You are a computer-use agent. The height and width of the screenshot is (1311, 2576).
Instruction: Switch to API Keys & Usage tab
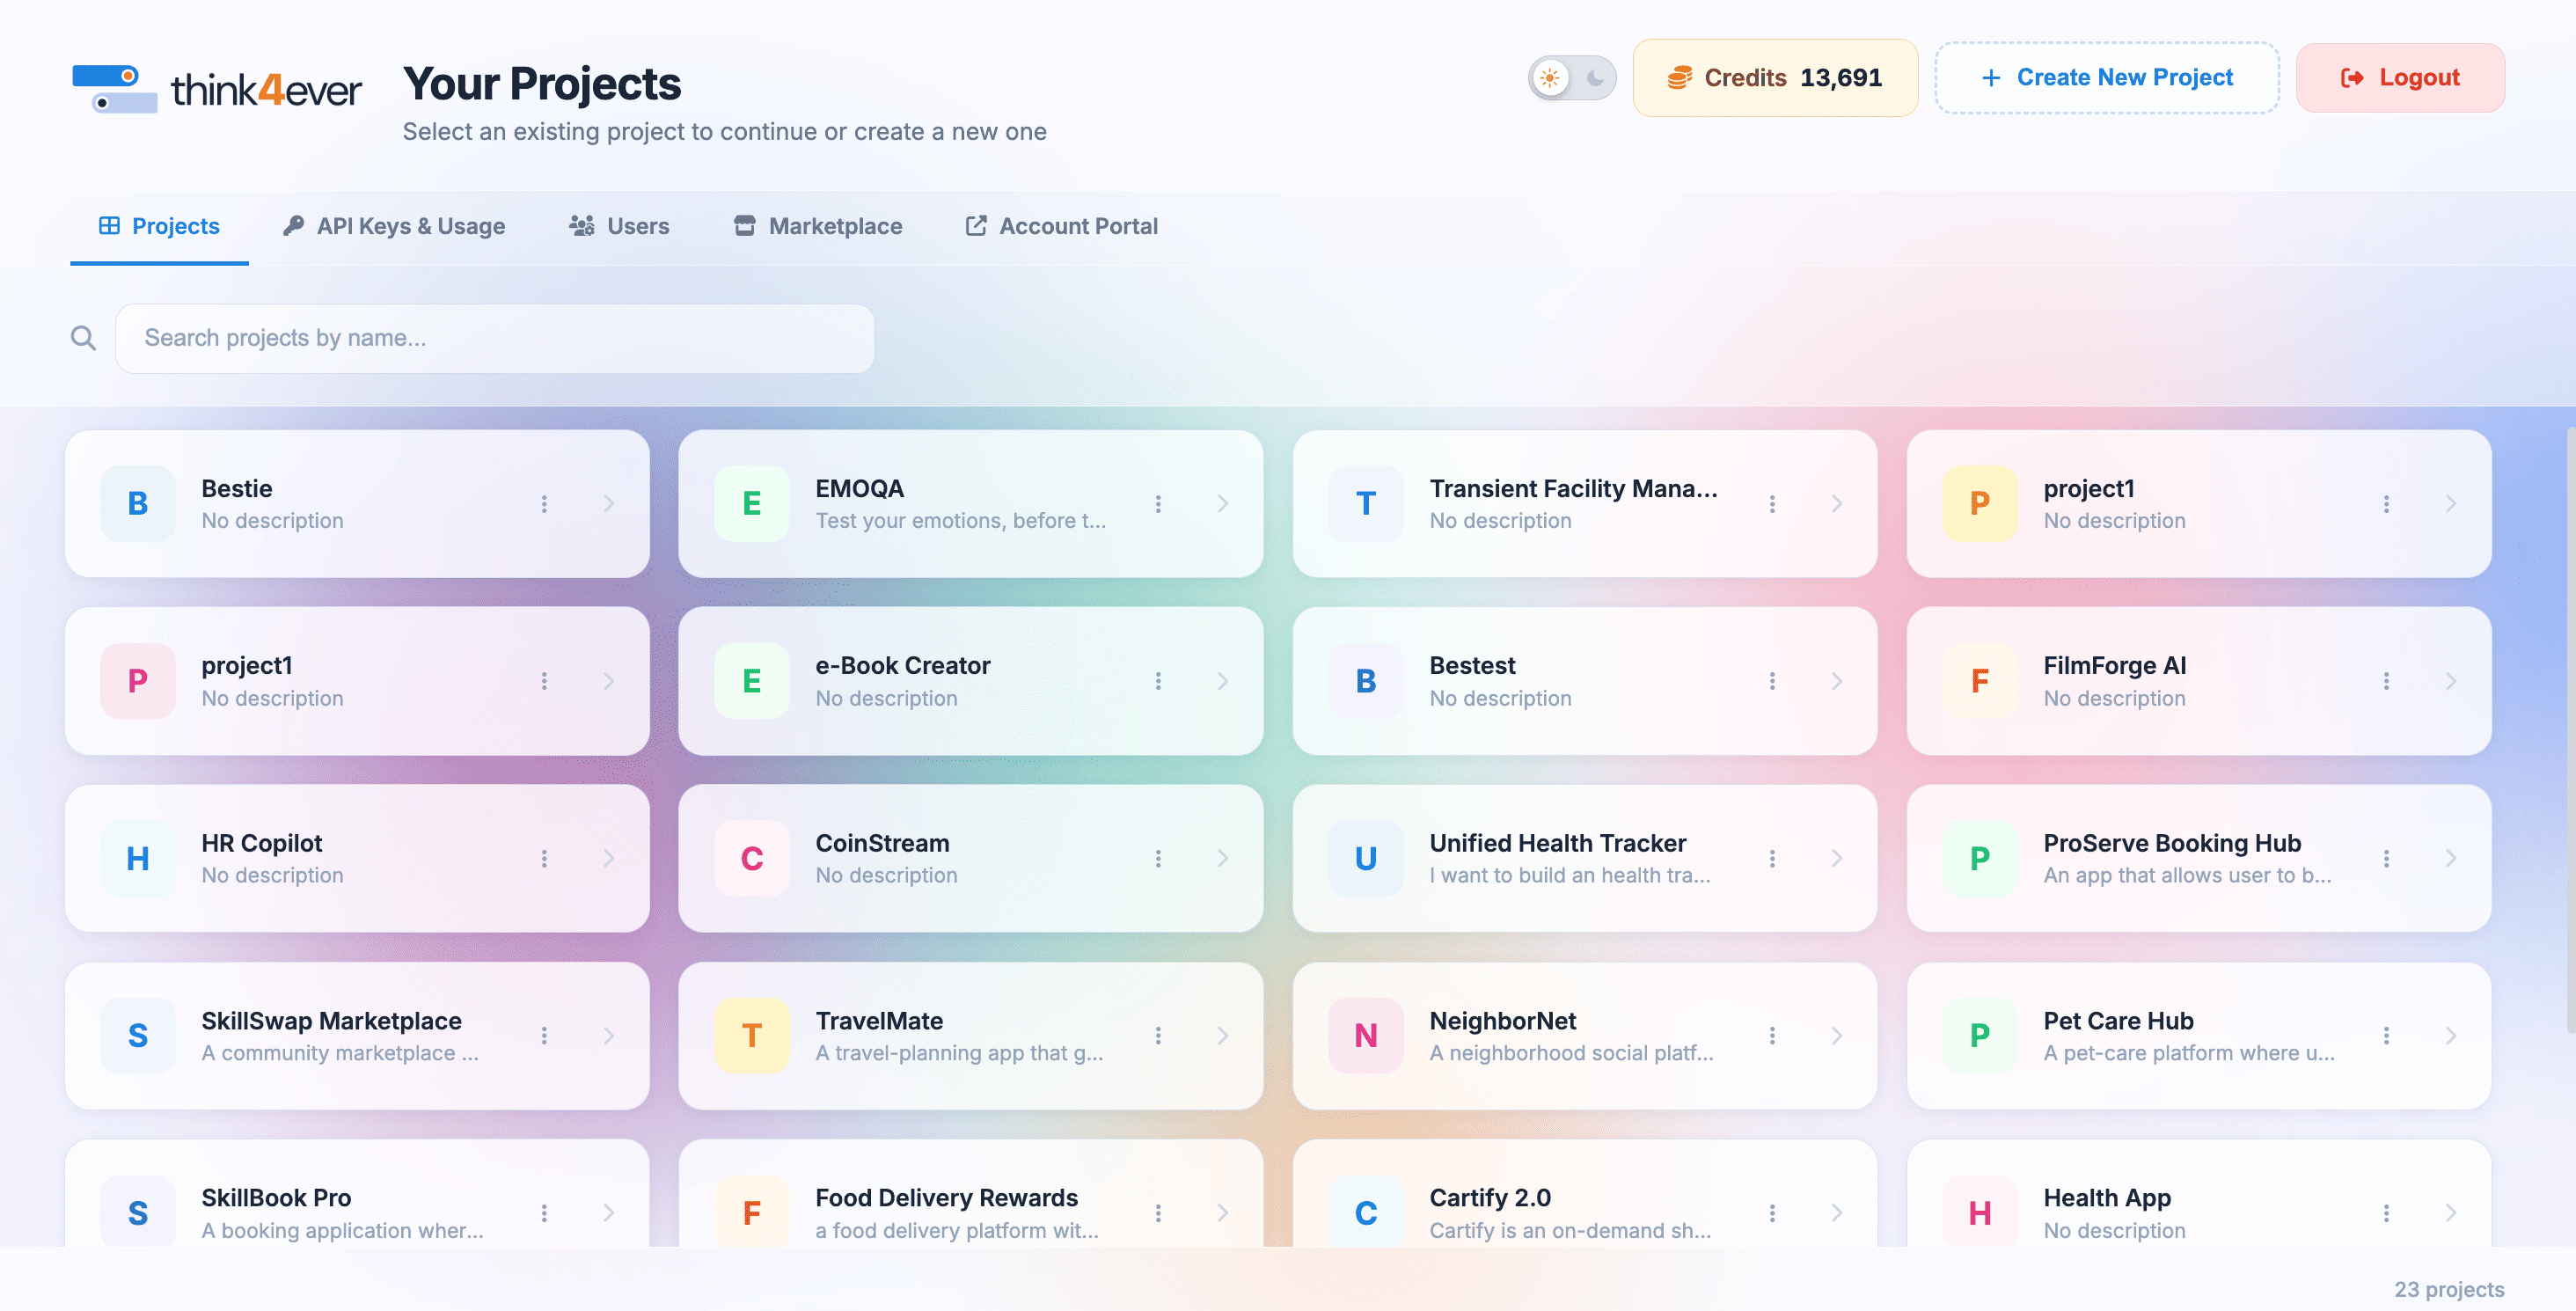point(394,226)
